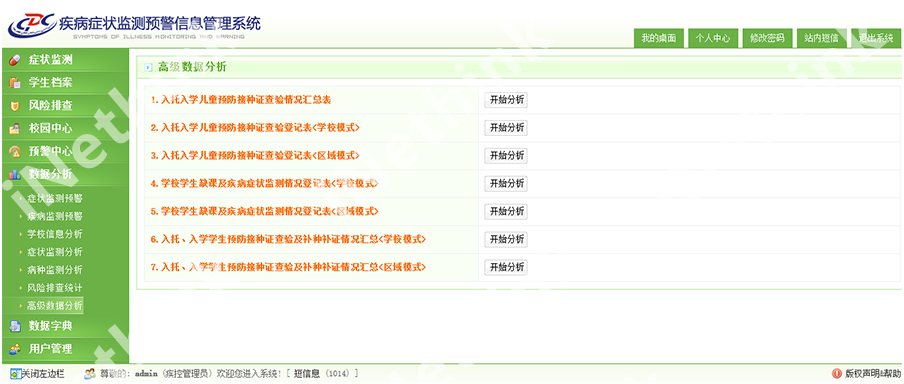Click 开始分析 for report 4 缺课登记表<学校模式>

[x=506, y=183]
